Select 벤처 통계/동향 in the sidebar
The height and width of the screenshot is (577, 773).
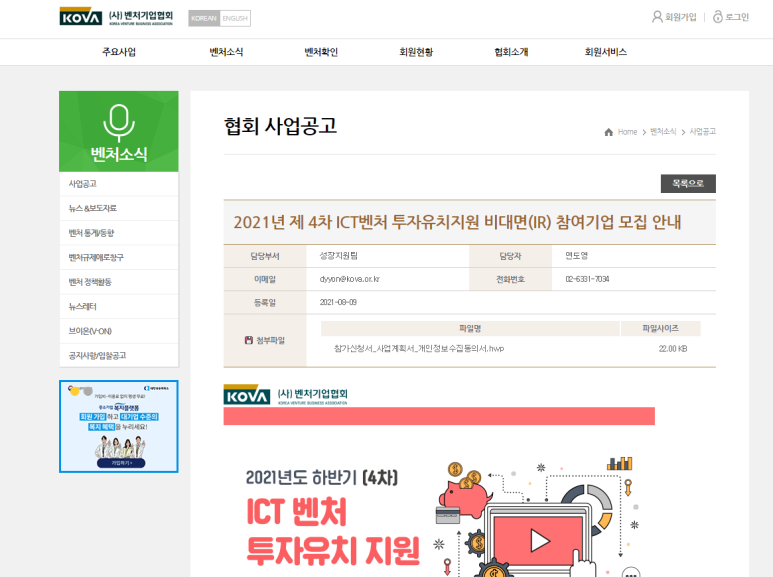click(x=119, y=233)
